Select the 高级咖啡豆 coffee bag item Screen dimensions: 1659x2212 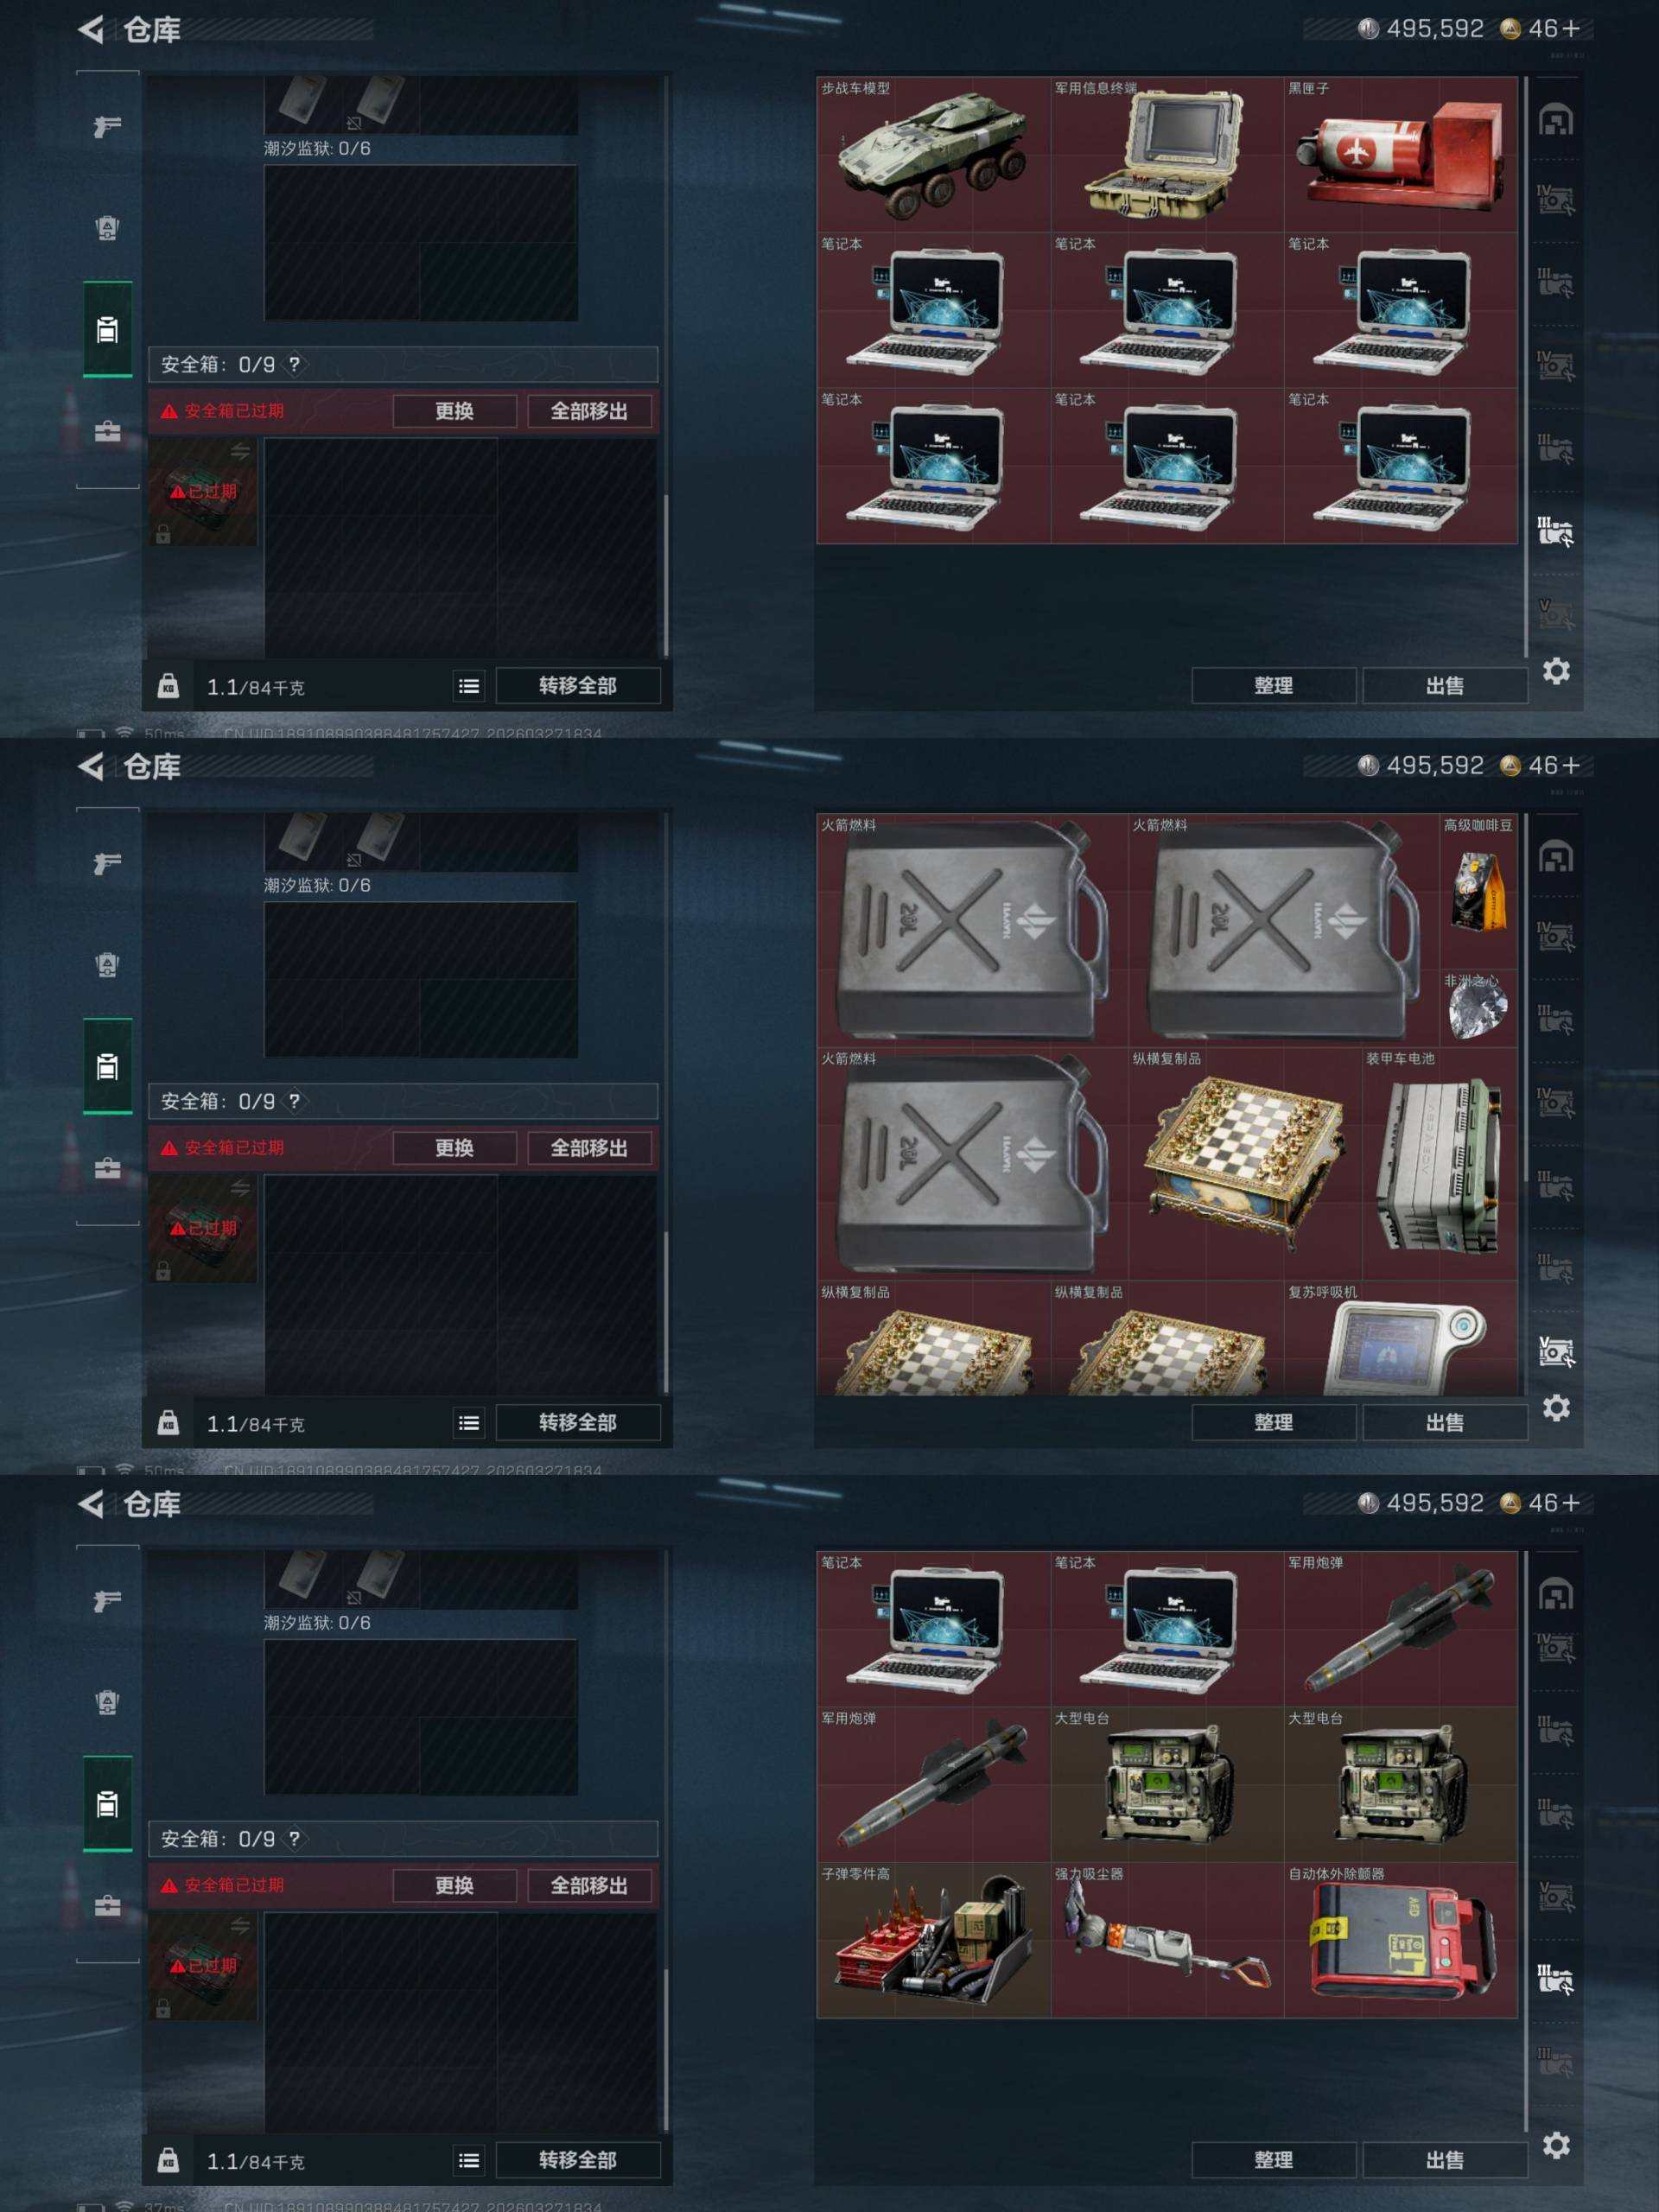(x=1478, y=891)
